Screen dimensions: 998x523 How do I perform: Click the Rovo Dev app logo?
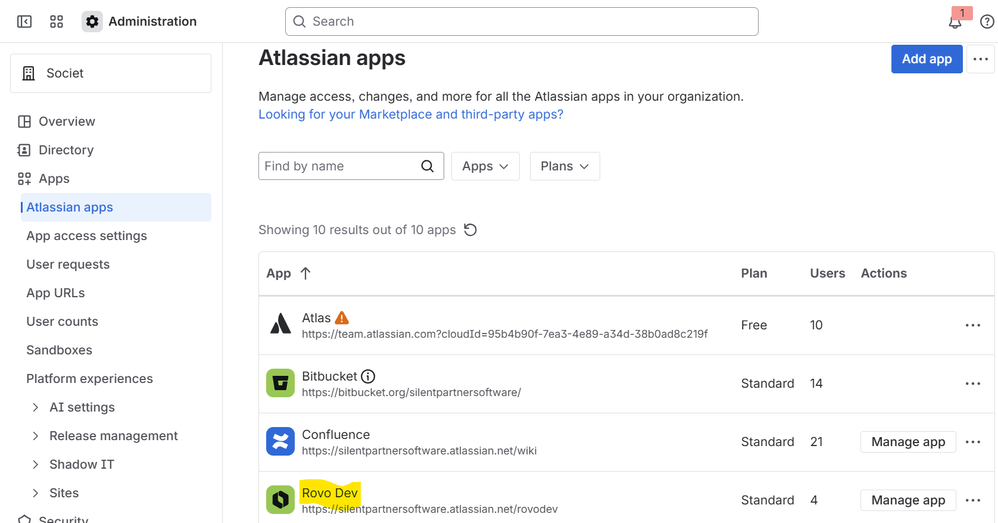pos(280,500)
